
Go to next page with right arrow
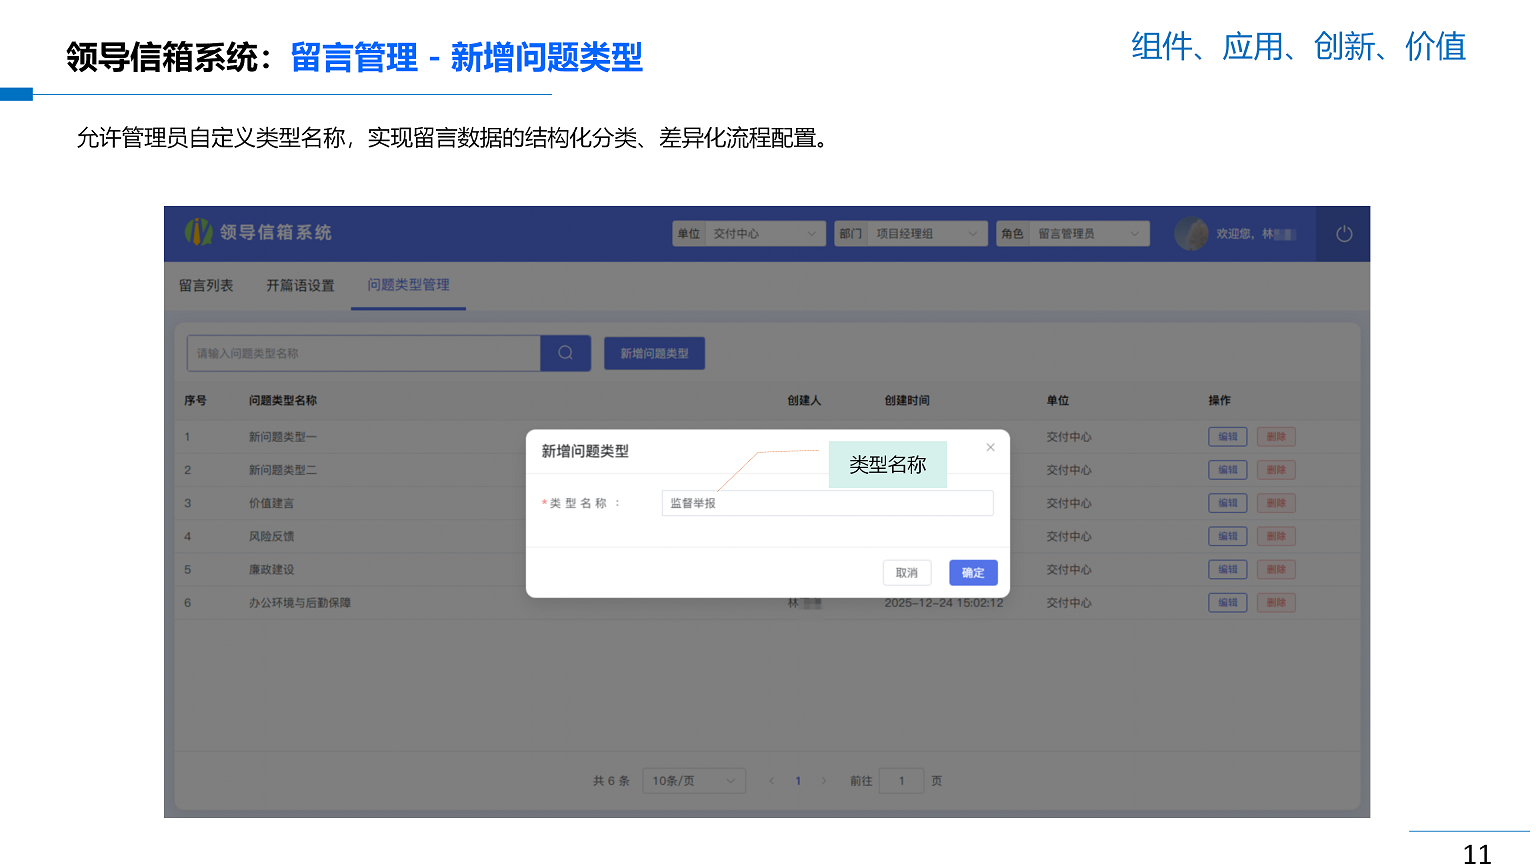824,781
